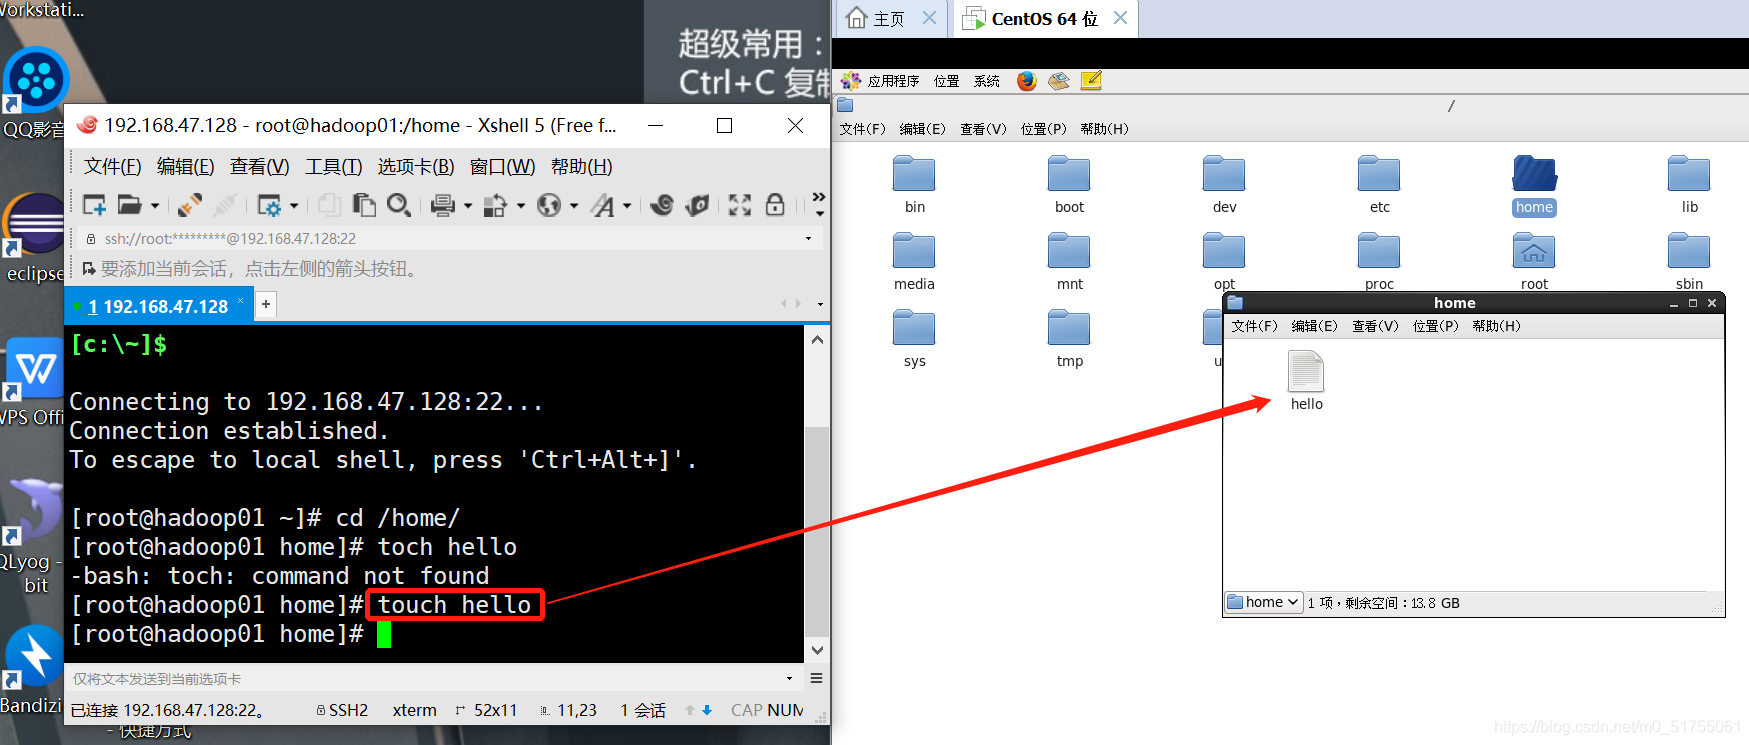The image size is (1749, 745).
Task: Open Xshell 选项卡(B) menu
Action: (416, 166)
